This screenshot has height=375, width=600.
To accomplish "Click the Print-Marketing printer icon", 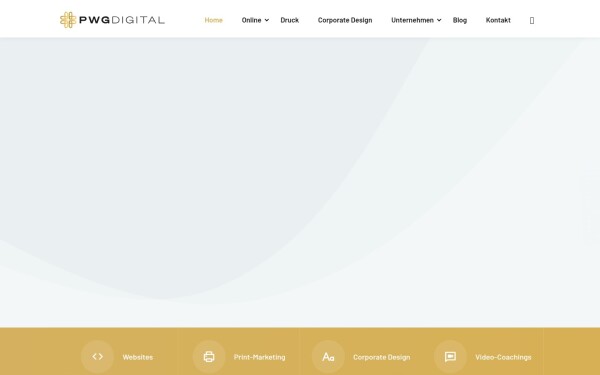I will [x=209, y=357].
